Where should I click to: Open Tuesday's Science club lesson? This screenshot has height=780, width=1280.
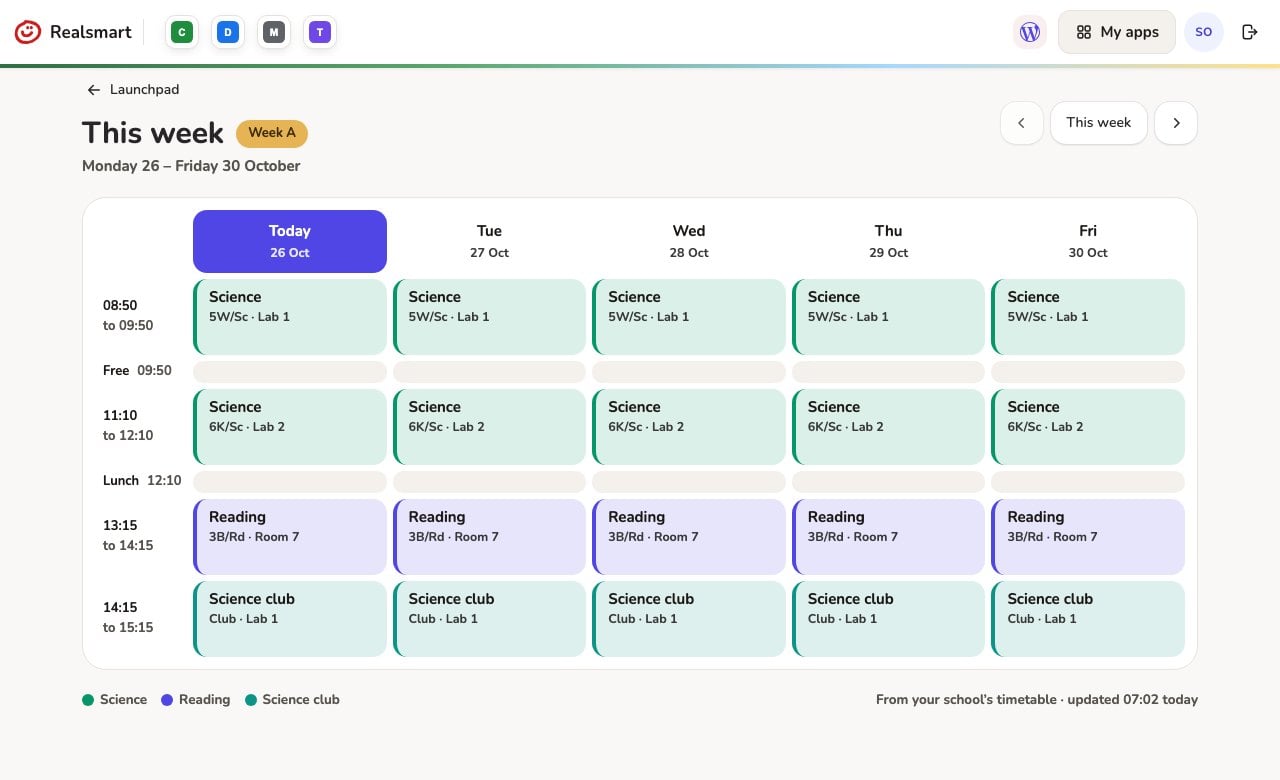489,619
